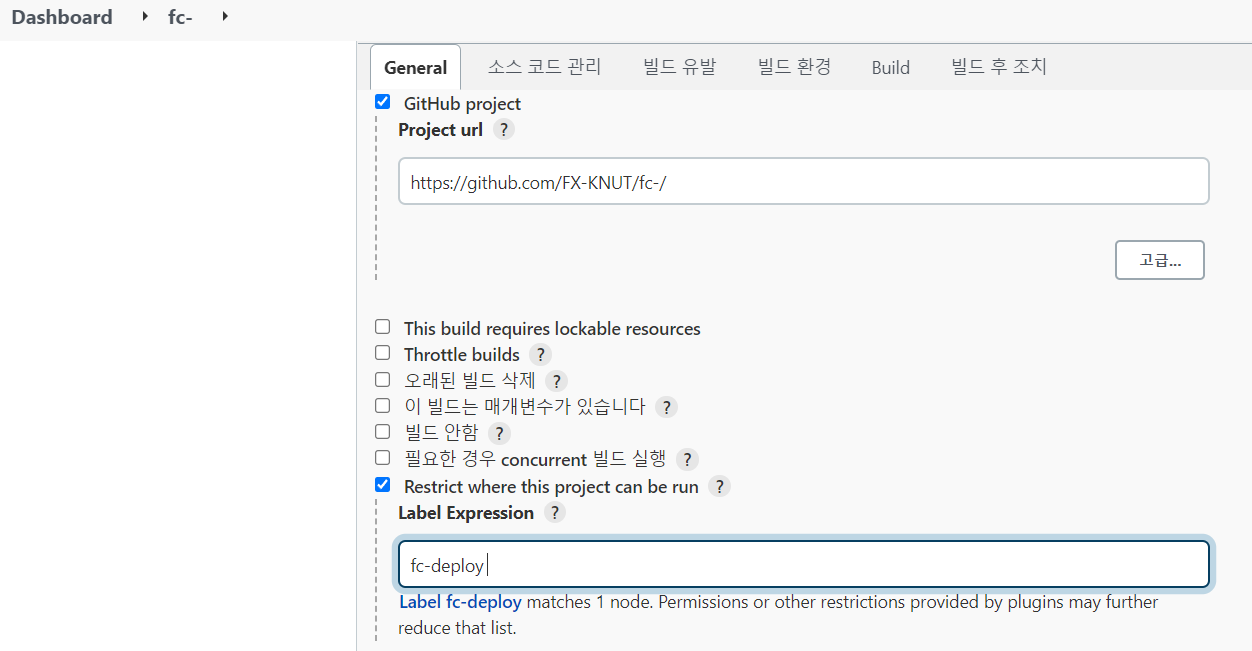Expand the arrow after fc- breadcrumb
The width and height of the screenshot is (1252, 651).
click(x=224, y=17)
